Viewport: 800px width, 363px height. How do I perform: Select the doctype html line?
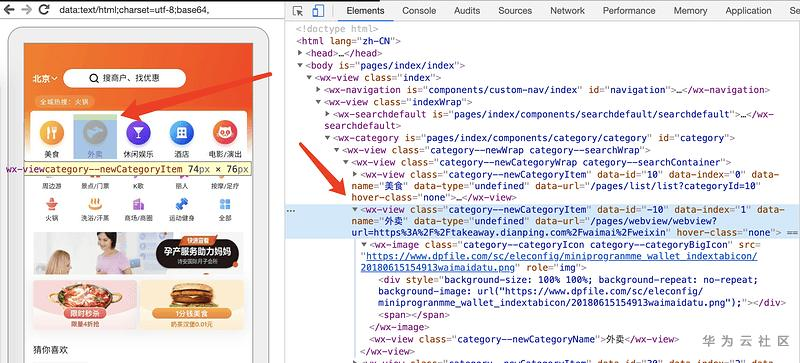point(337,29)
